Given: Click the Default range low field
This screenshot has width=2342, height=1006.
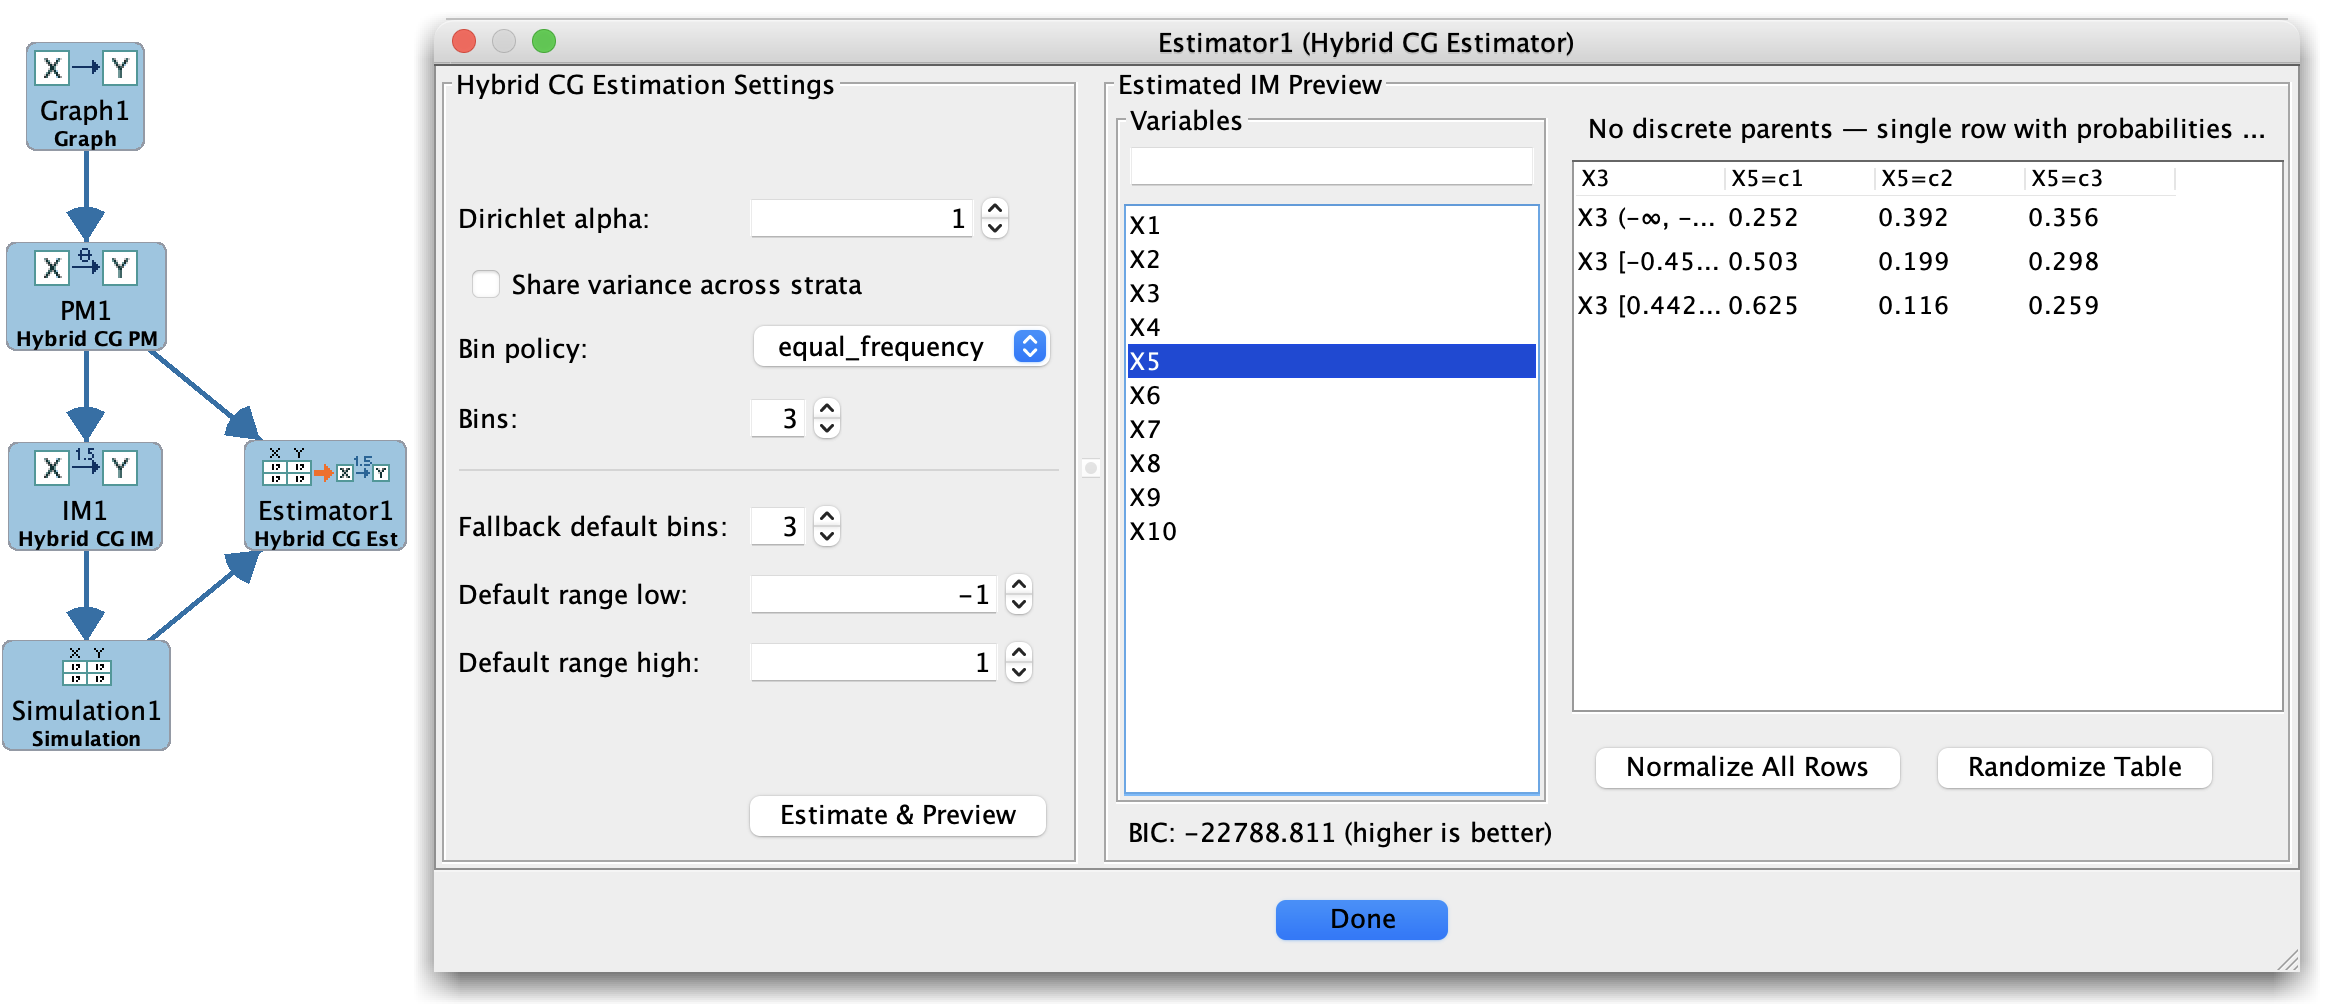Looking at the screenshot, I should click(874, 594).
